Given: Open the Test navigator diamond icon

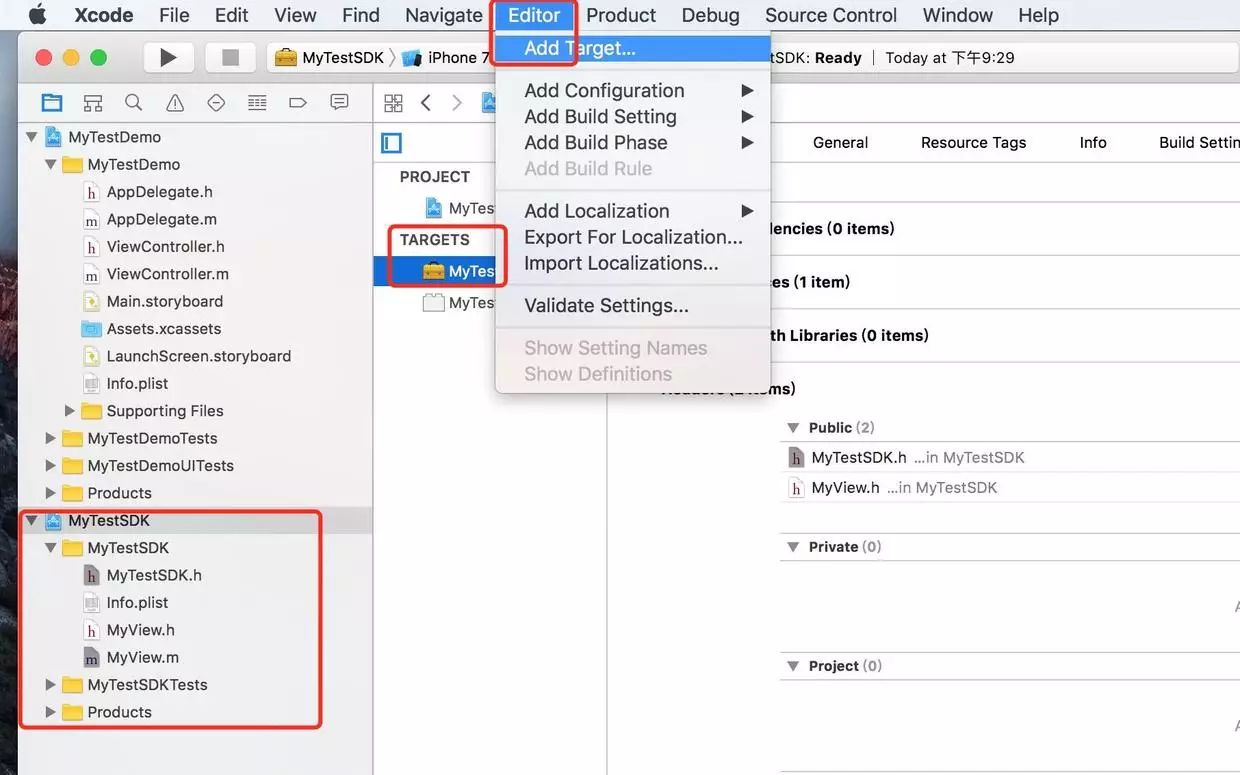Looking at the screenshot, I should (216, 102).
